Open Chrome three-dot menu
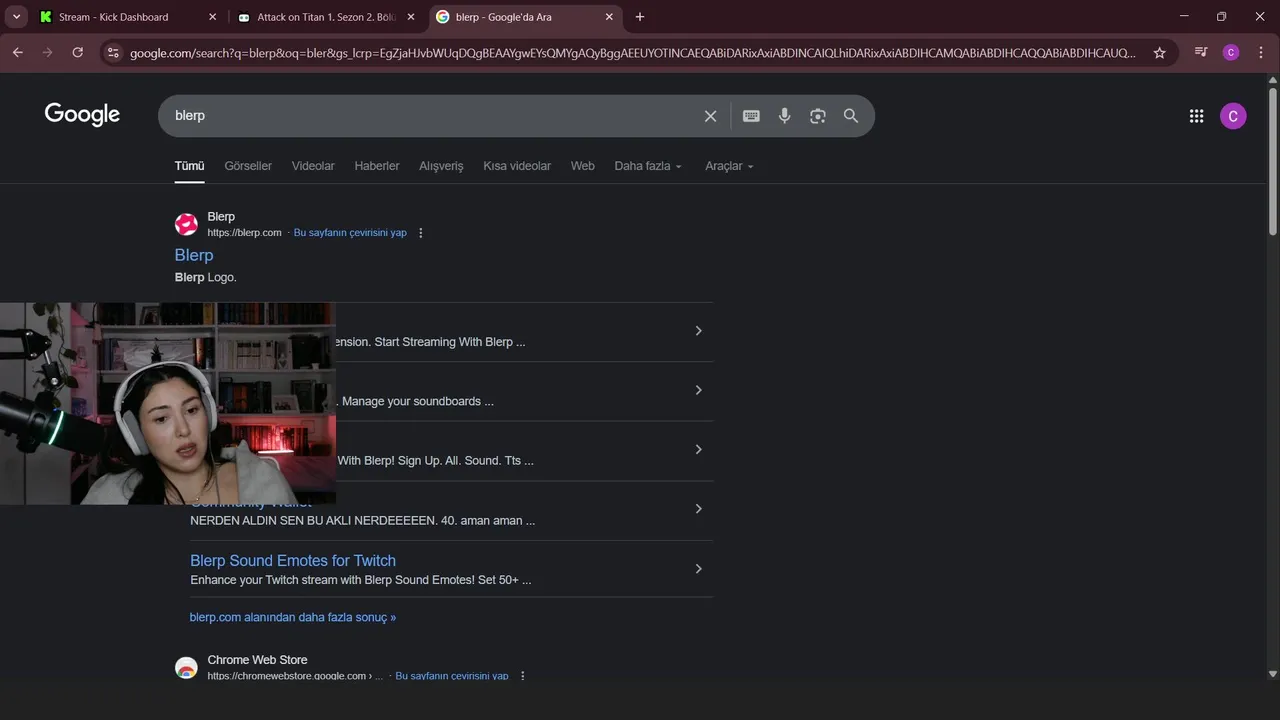This screenshot has width=1280, height=720. tap(1260, 52)
